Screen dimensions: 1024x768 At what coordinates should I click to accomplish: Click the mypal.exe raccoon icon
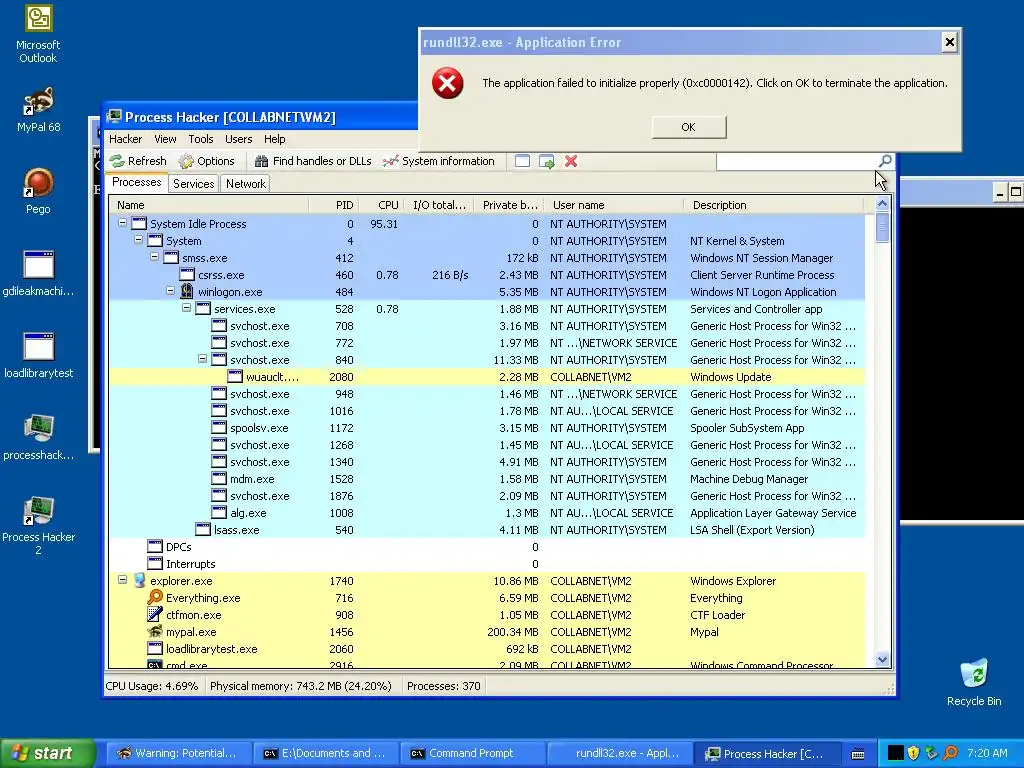pos(155,631)
